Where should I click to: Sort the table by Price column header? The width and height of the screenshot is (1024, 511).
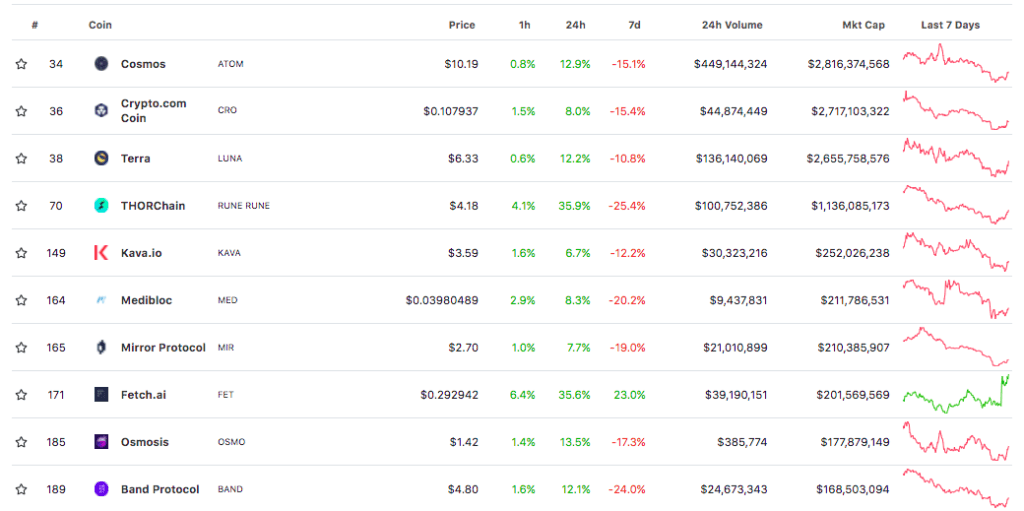(x=461, y=25)
